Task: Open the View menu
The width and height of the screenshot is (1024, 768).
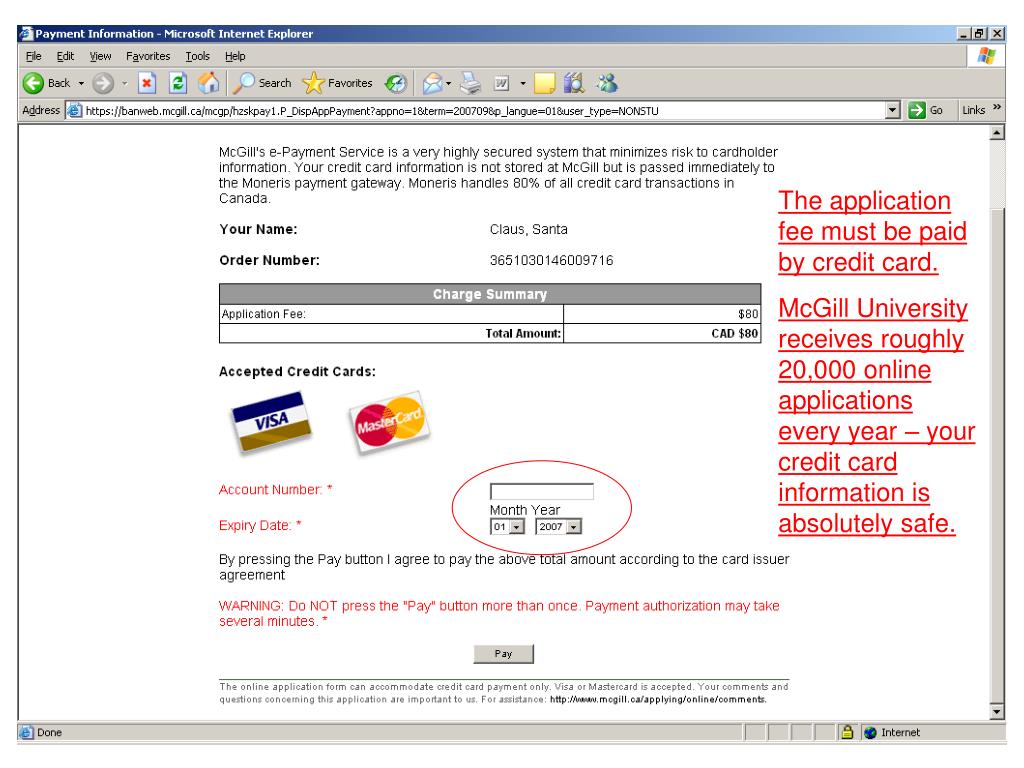Action: click(x=101, y=56)
